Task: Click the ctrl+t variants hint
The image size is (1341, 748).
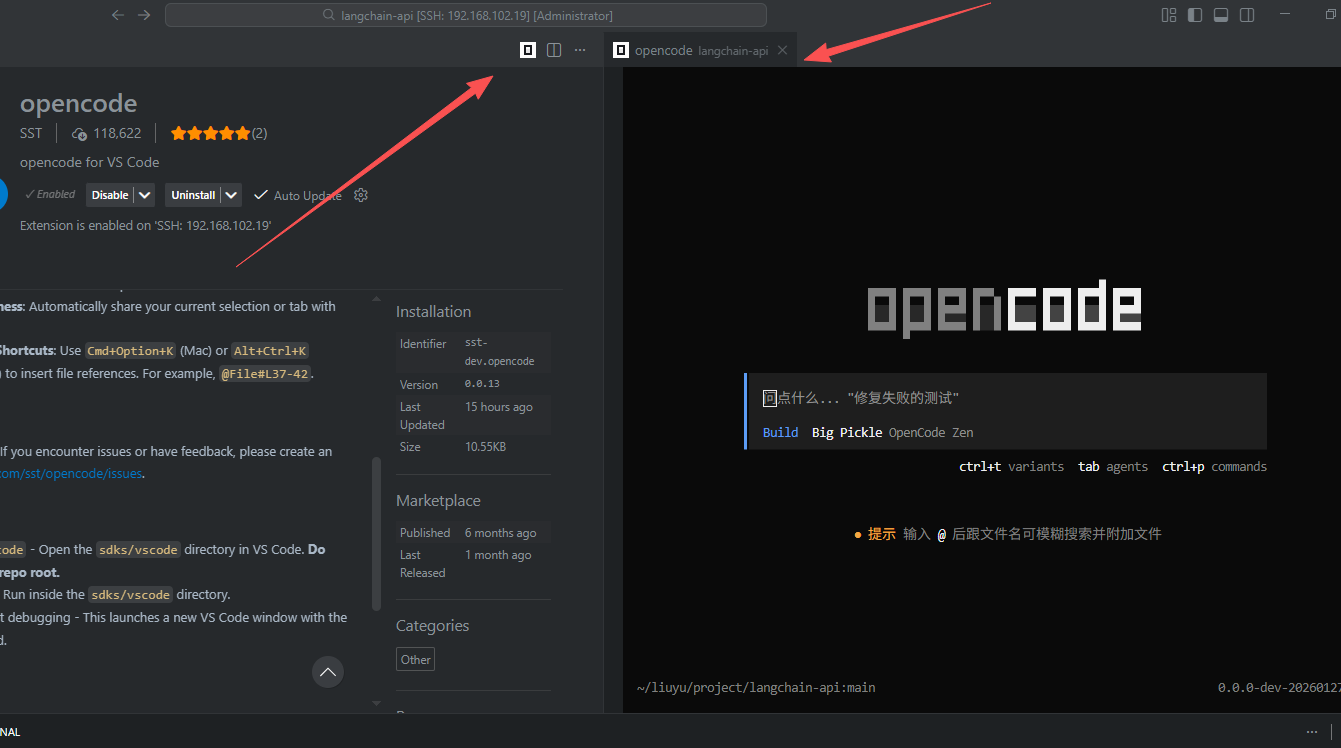Action: click(x=1011, y=467)
